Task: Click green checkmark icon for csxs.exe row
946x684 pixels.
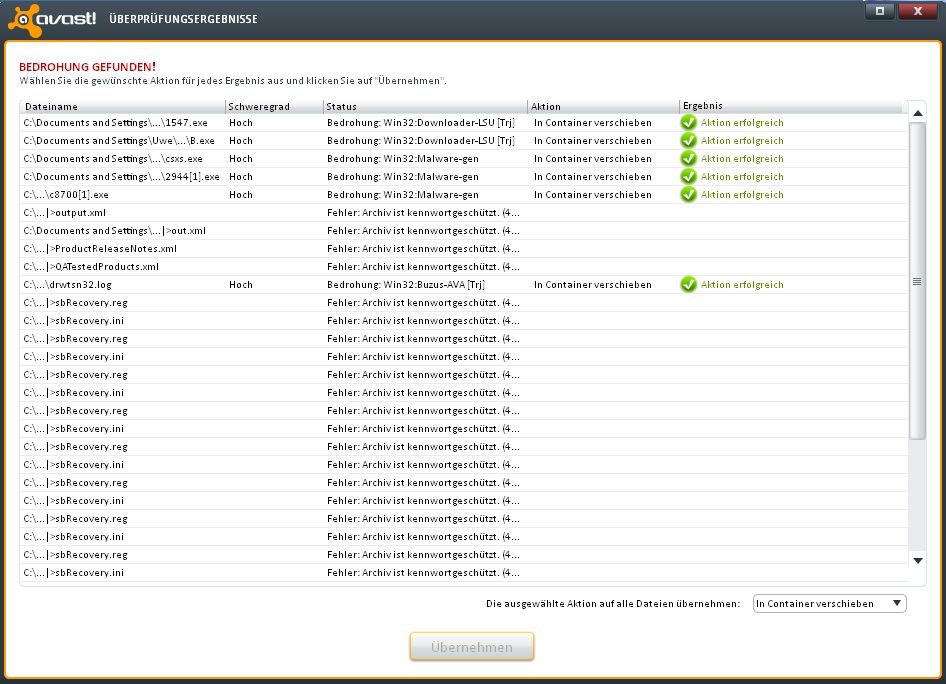Action: point(688,158)
